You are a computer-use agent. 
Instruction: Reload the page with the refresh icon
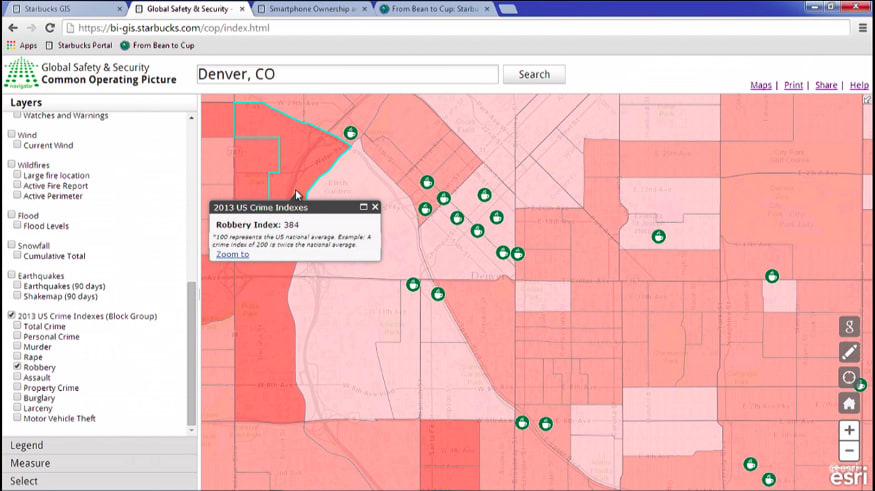pos(50,28)
